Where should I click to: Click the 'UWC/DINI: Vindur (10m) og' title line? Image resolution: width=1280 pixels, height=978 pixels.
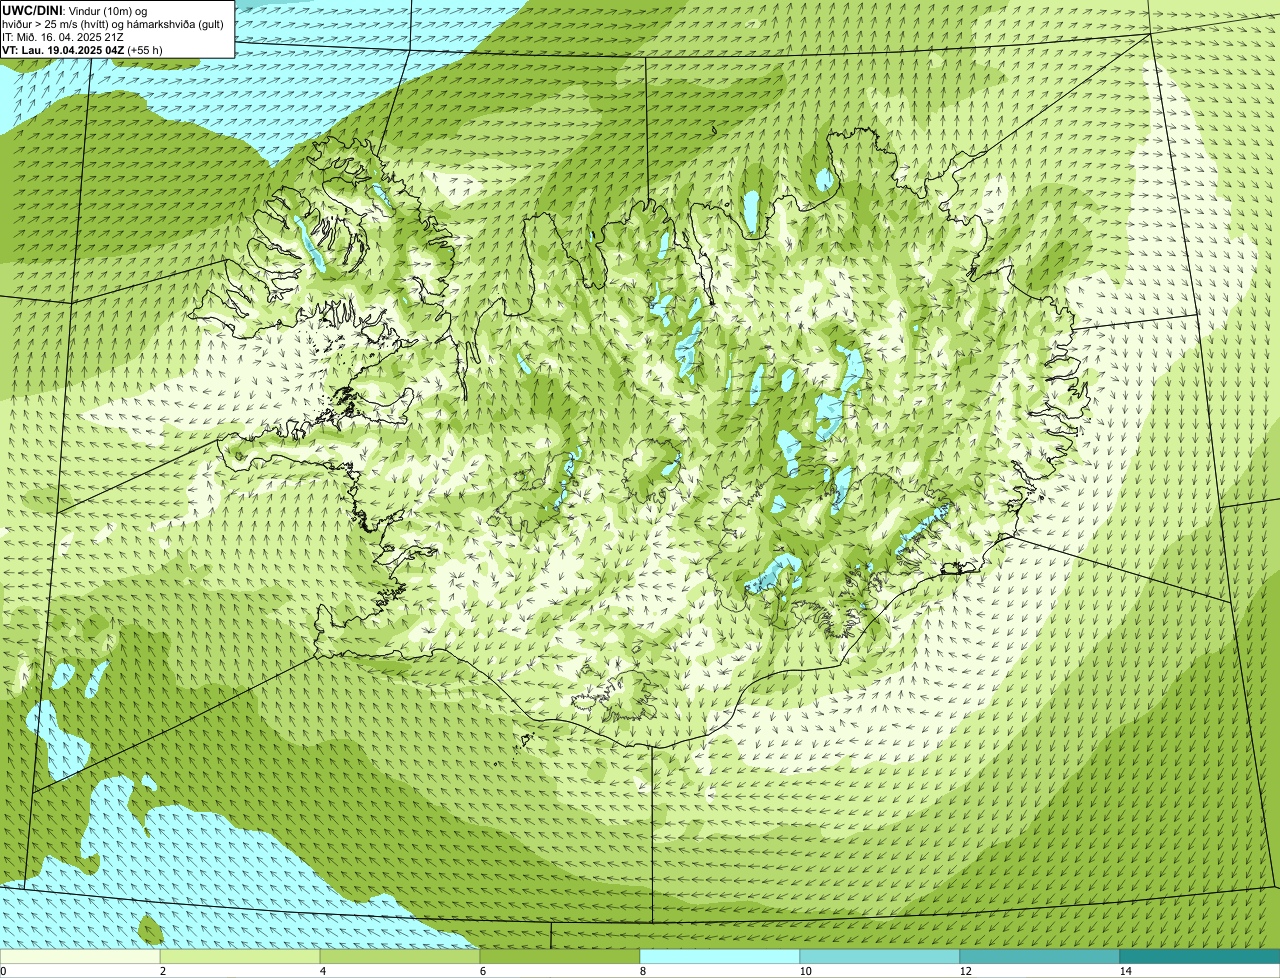click(74, 10)
